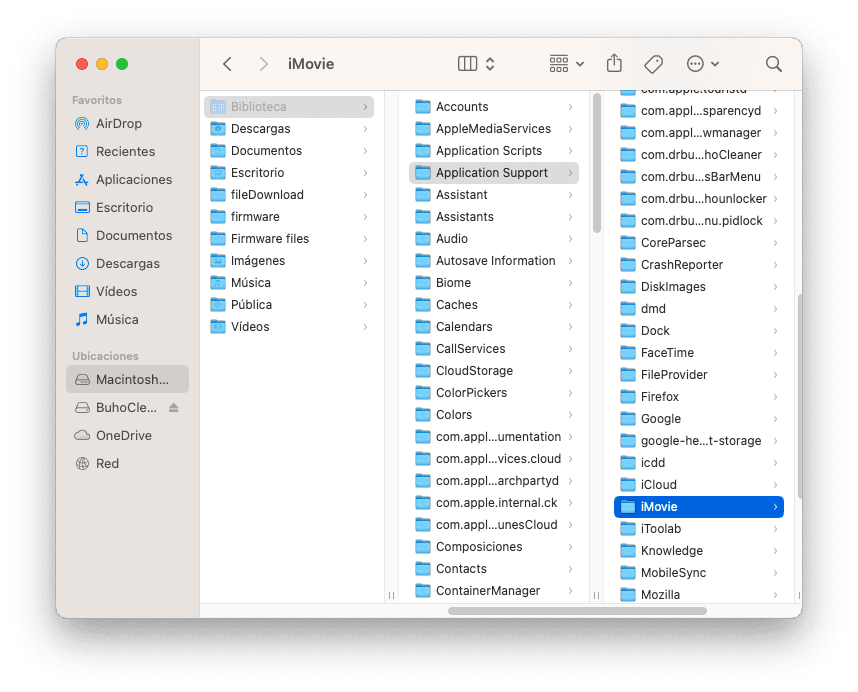The image size is (858, 692).
Task: Open the Tags icon in the toolbar
Action: click(653, 62)
